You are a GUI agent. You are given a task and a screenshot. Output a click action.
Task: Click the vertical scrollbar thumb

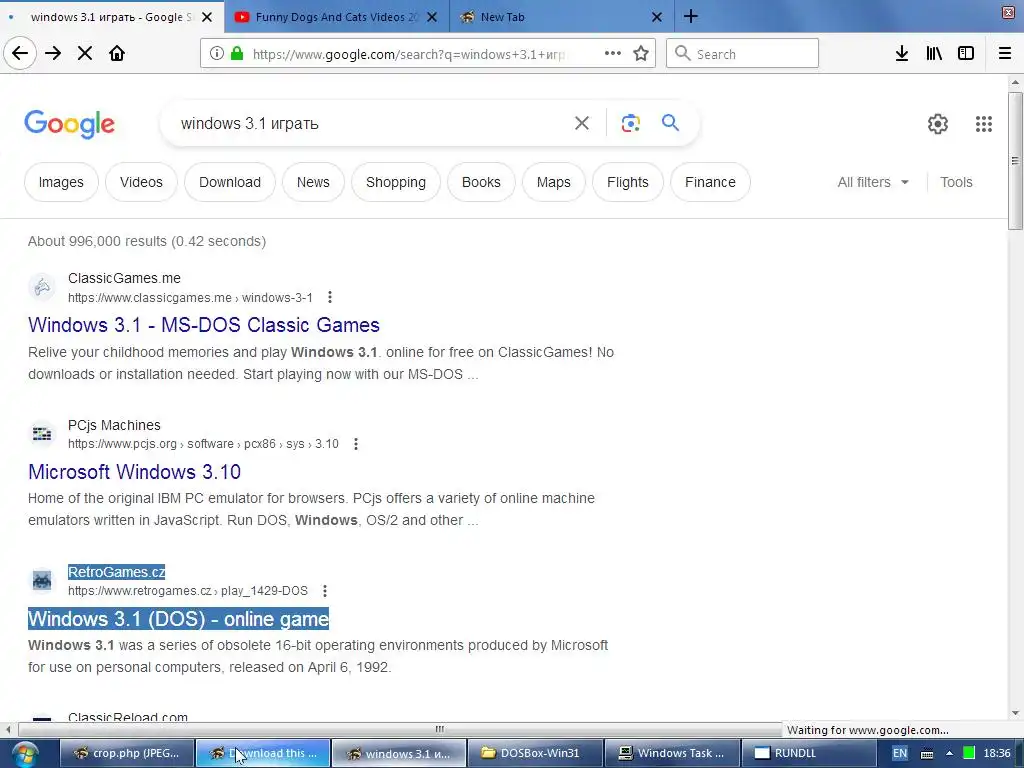coord(1015,161)
